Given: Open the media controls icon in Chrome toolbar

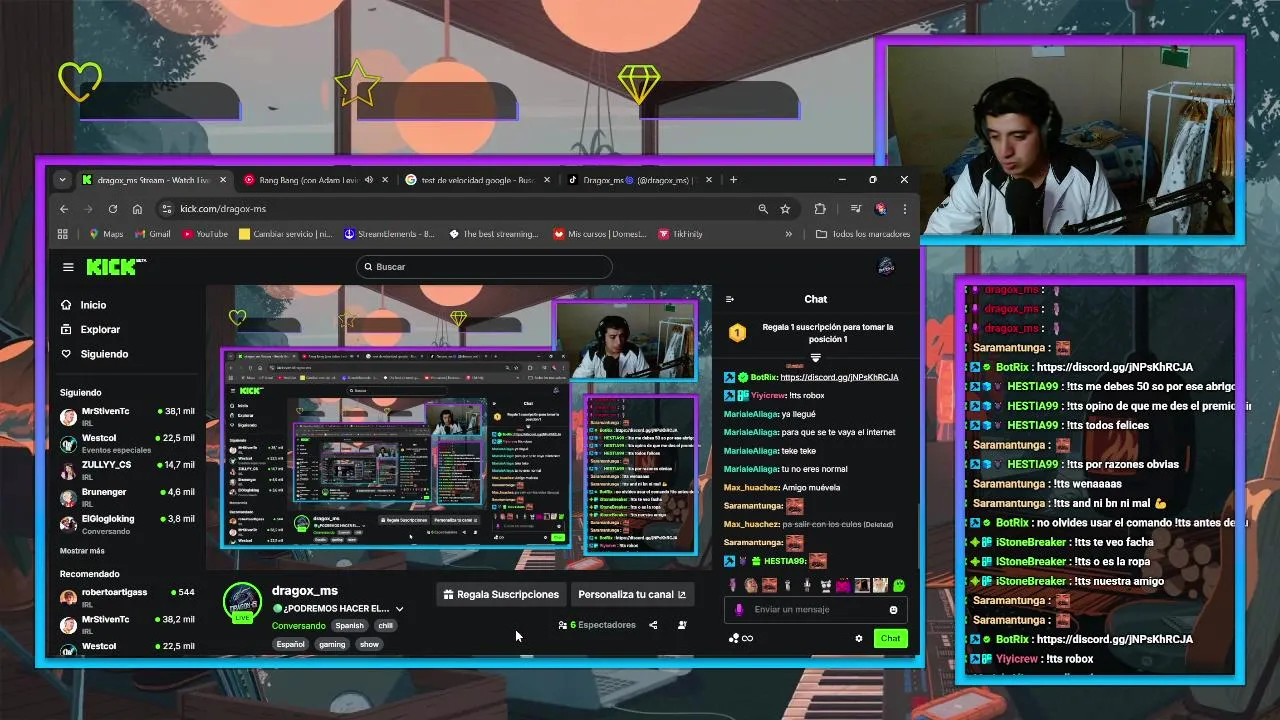Looking at the screenshot, I should coord(856,209).
